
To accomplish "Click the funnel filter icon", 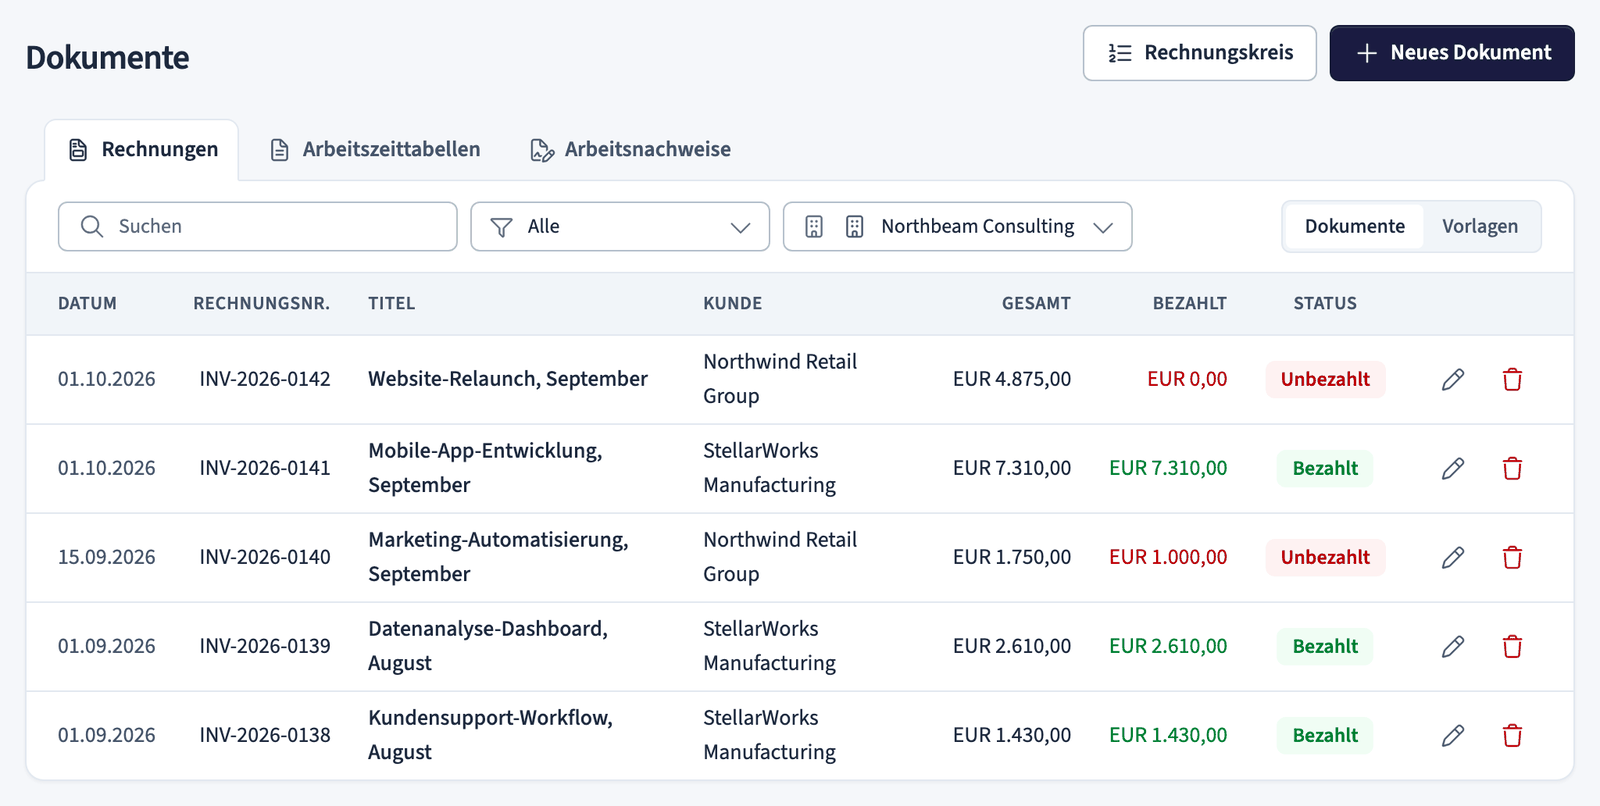I will coord(502,227).
